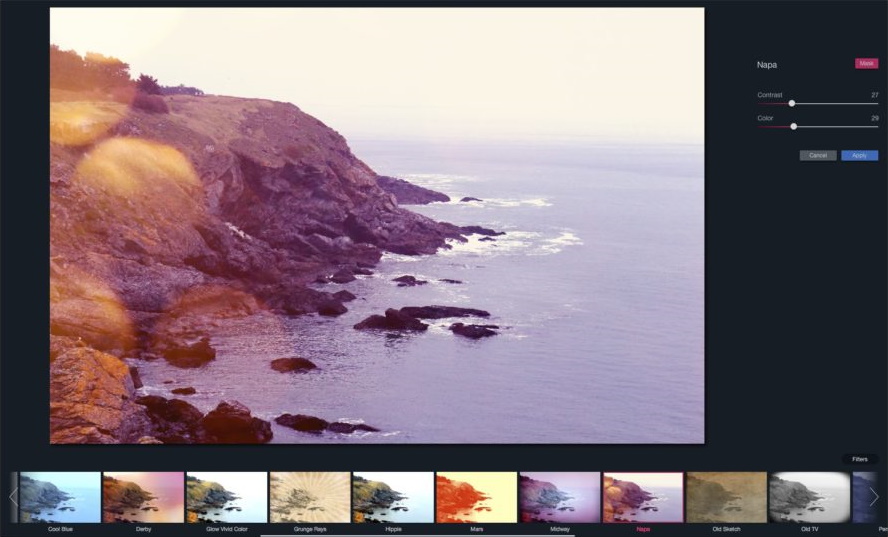This screenshot has height=537, width=888.
Task: Pick the Old Sketch filter thumbnail
Action: pos(726,497)
